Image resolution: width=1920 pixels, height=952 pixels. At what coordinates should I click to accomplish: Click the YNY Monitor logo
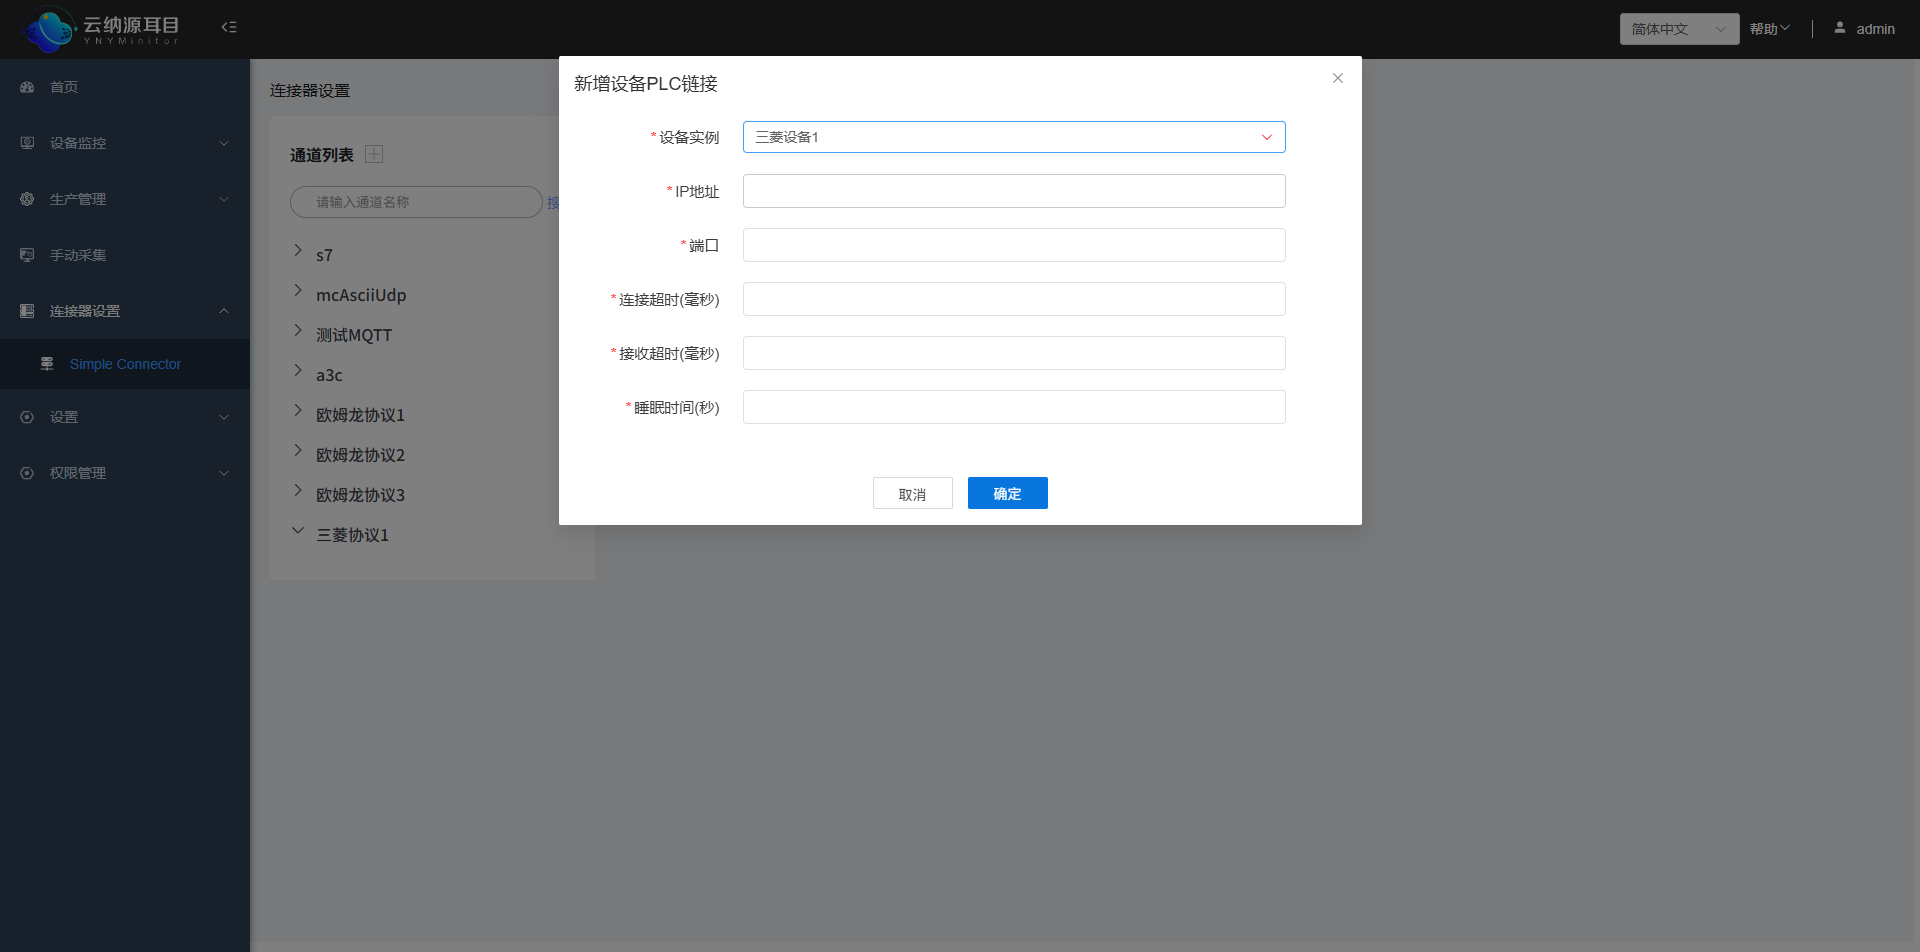(x=100, y=28)
